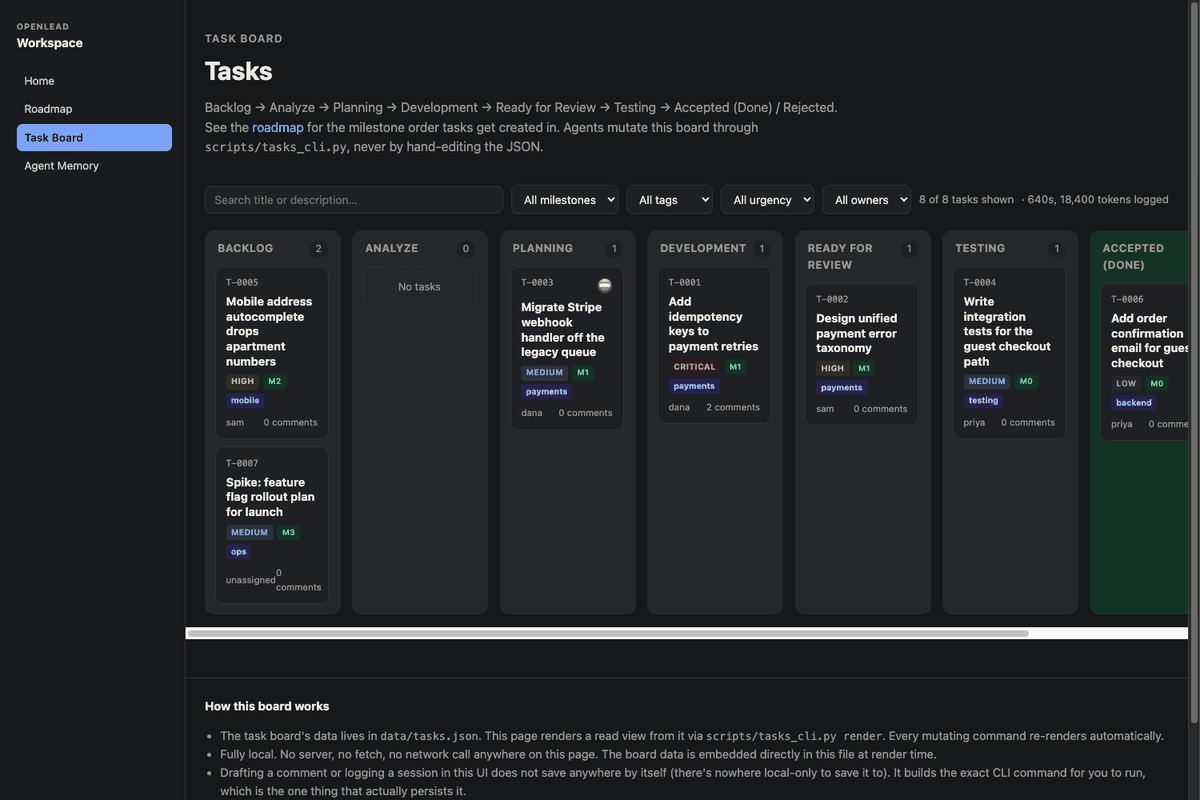Click the M2 milestone badge

point(274,381)
